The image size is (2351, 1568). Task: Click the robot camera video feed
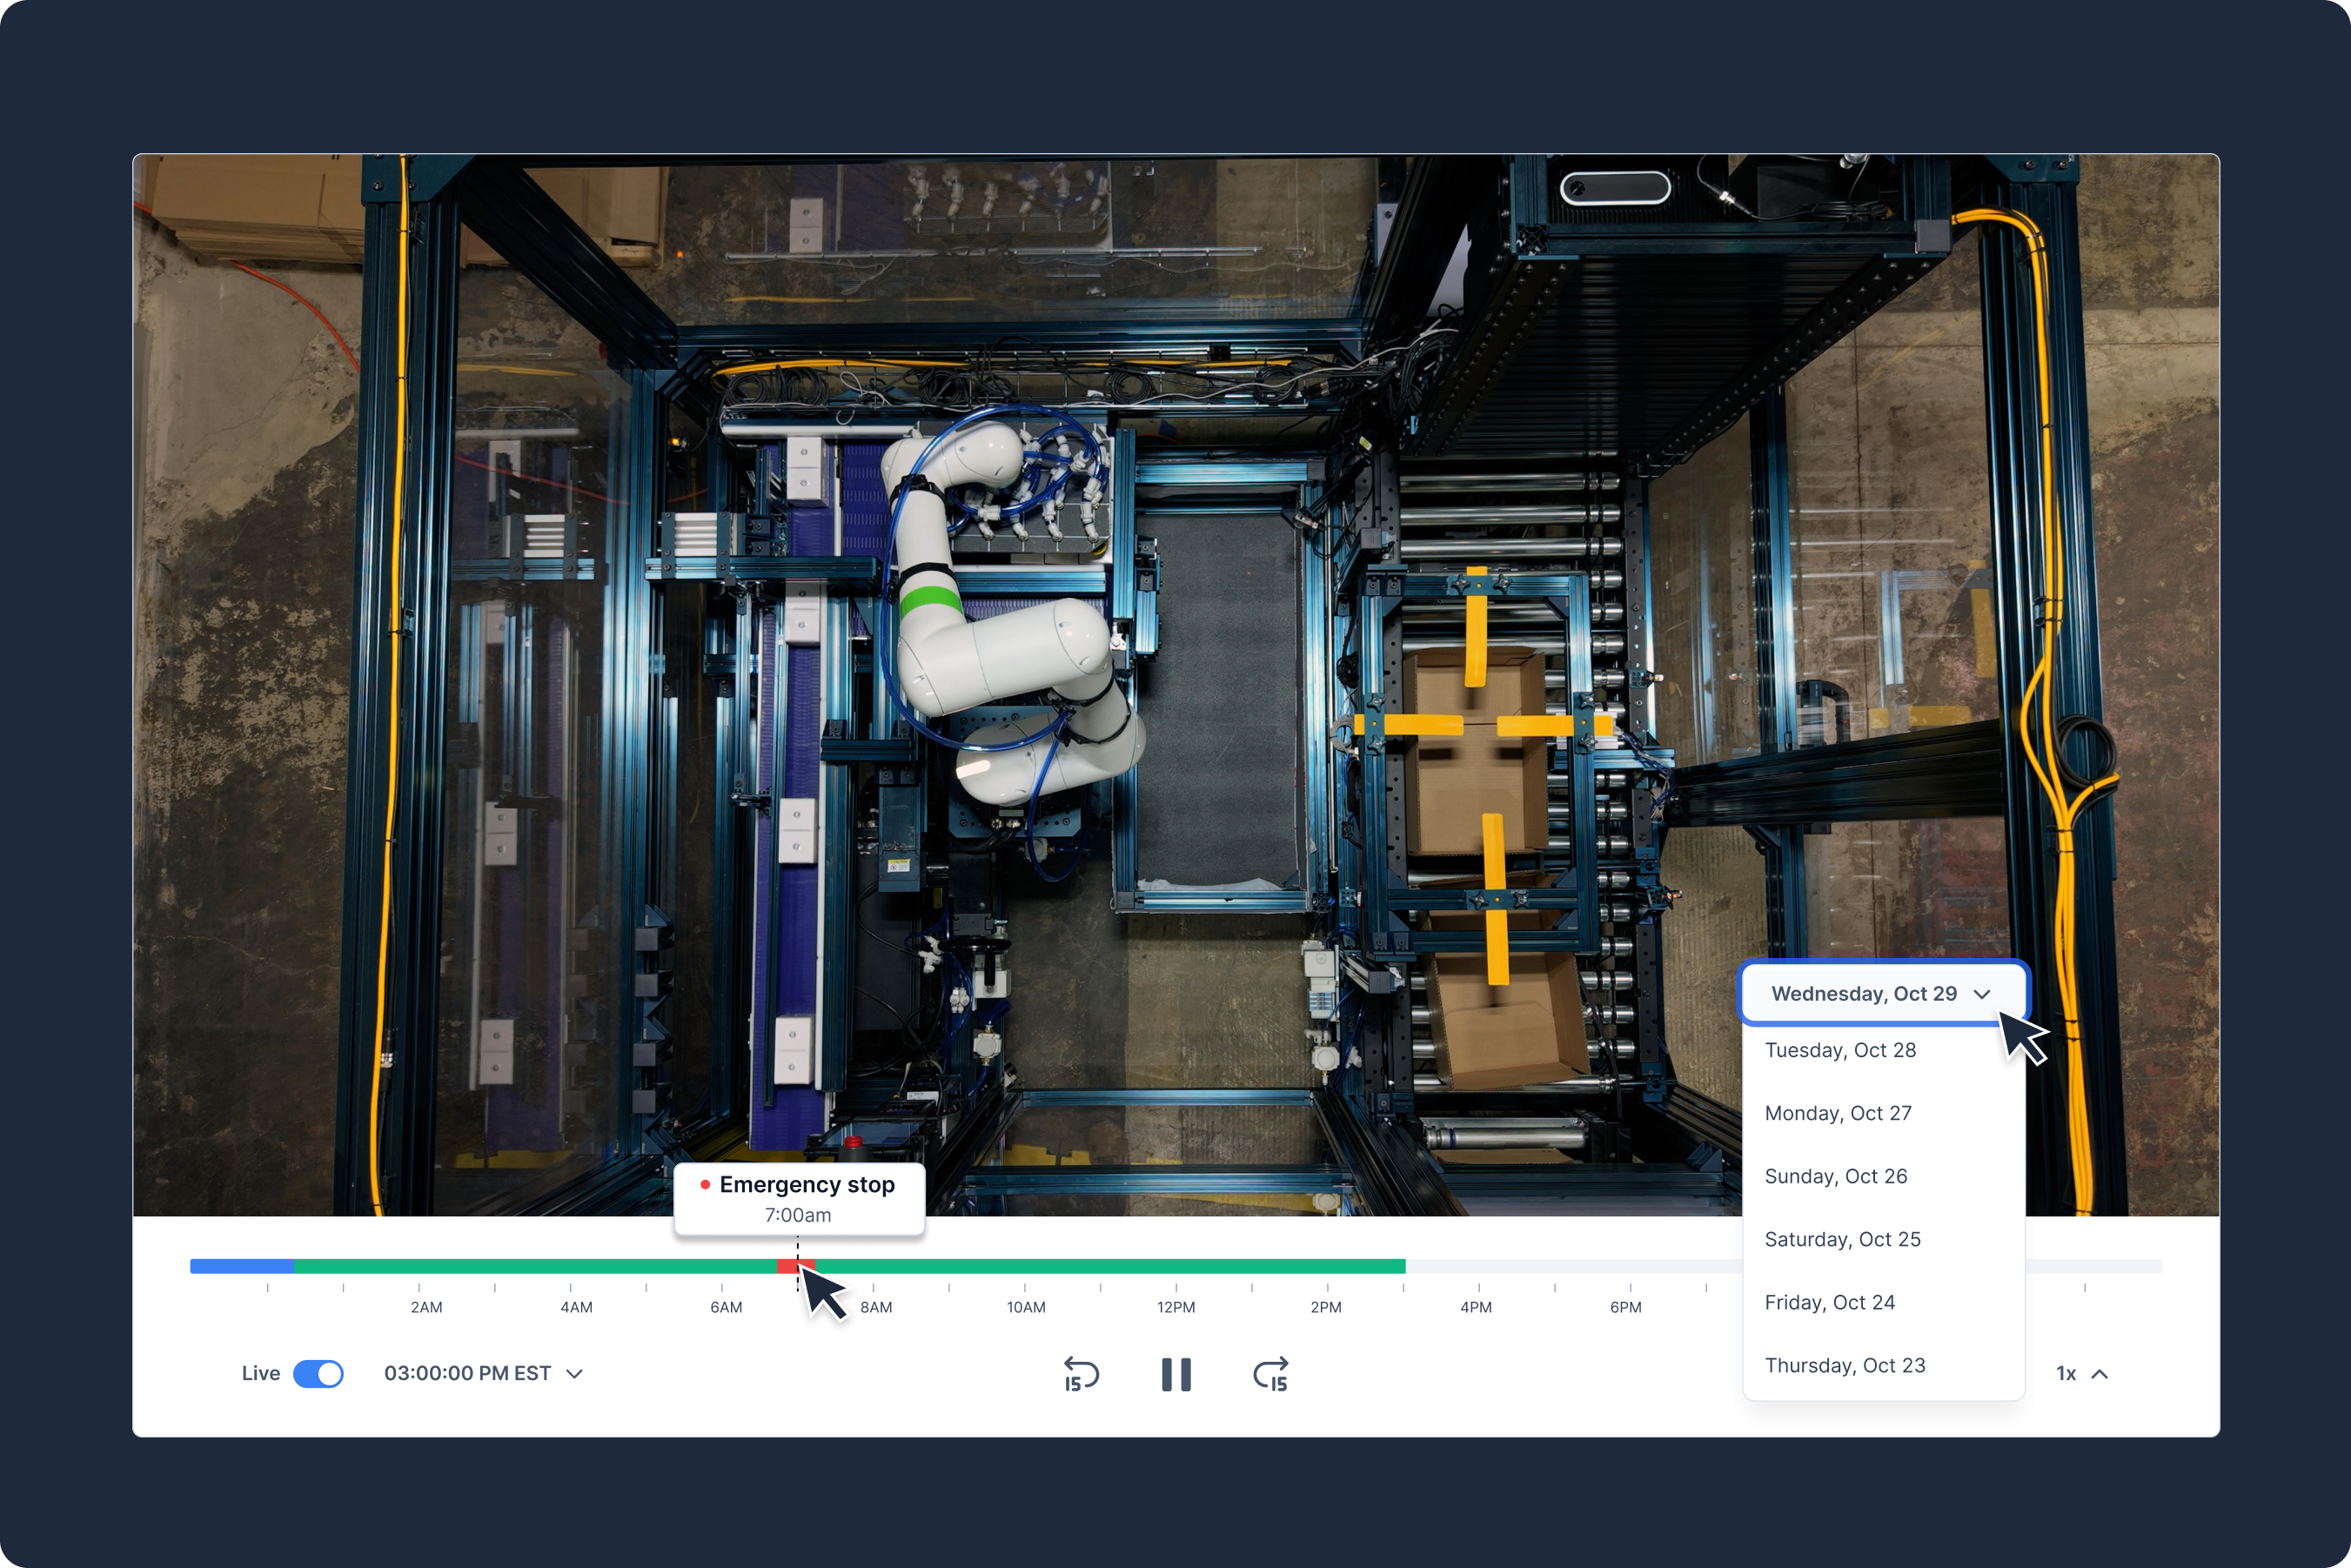[x=1176, y=685]
